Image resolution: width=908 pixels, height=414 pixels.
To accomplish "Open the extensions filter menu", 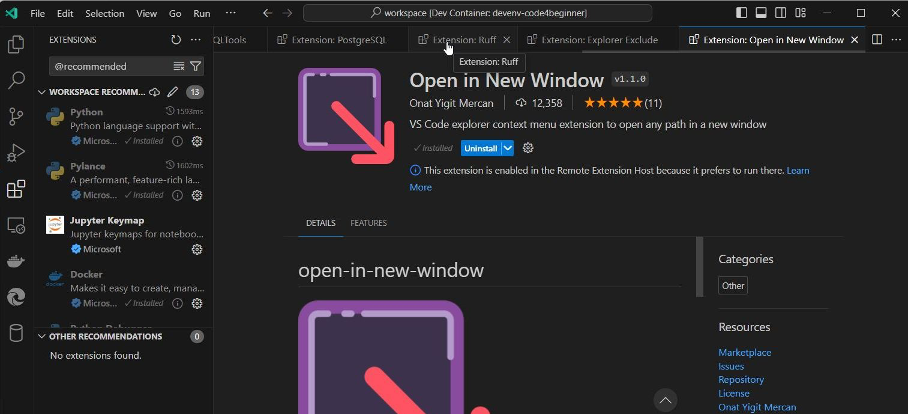I will 196,67.
